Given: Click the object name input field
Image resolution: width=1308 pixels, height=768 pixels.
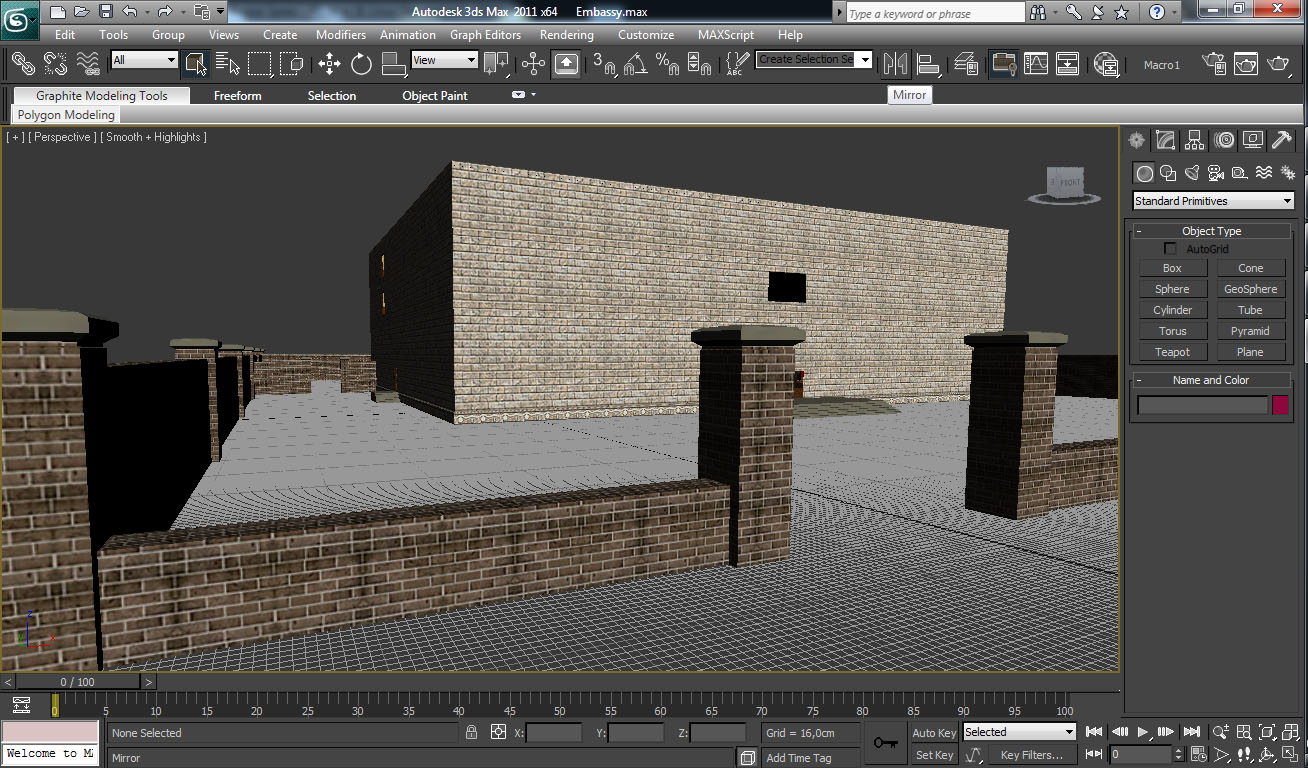Looking at the screenshot, I should (x=1202, y=405).
